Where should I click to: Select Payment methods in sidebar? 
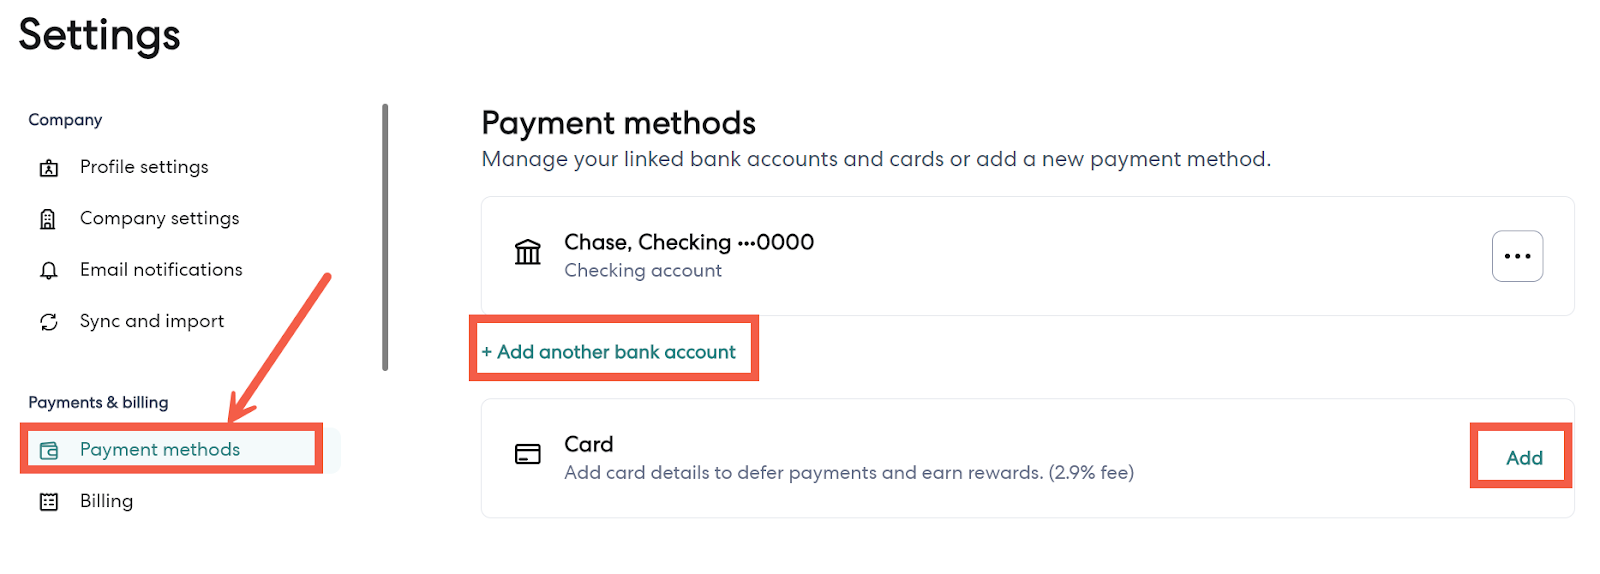point(160,450)
